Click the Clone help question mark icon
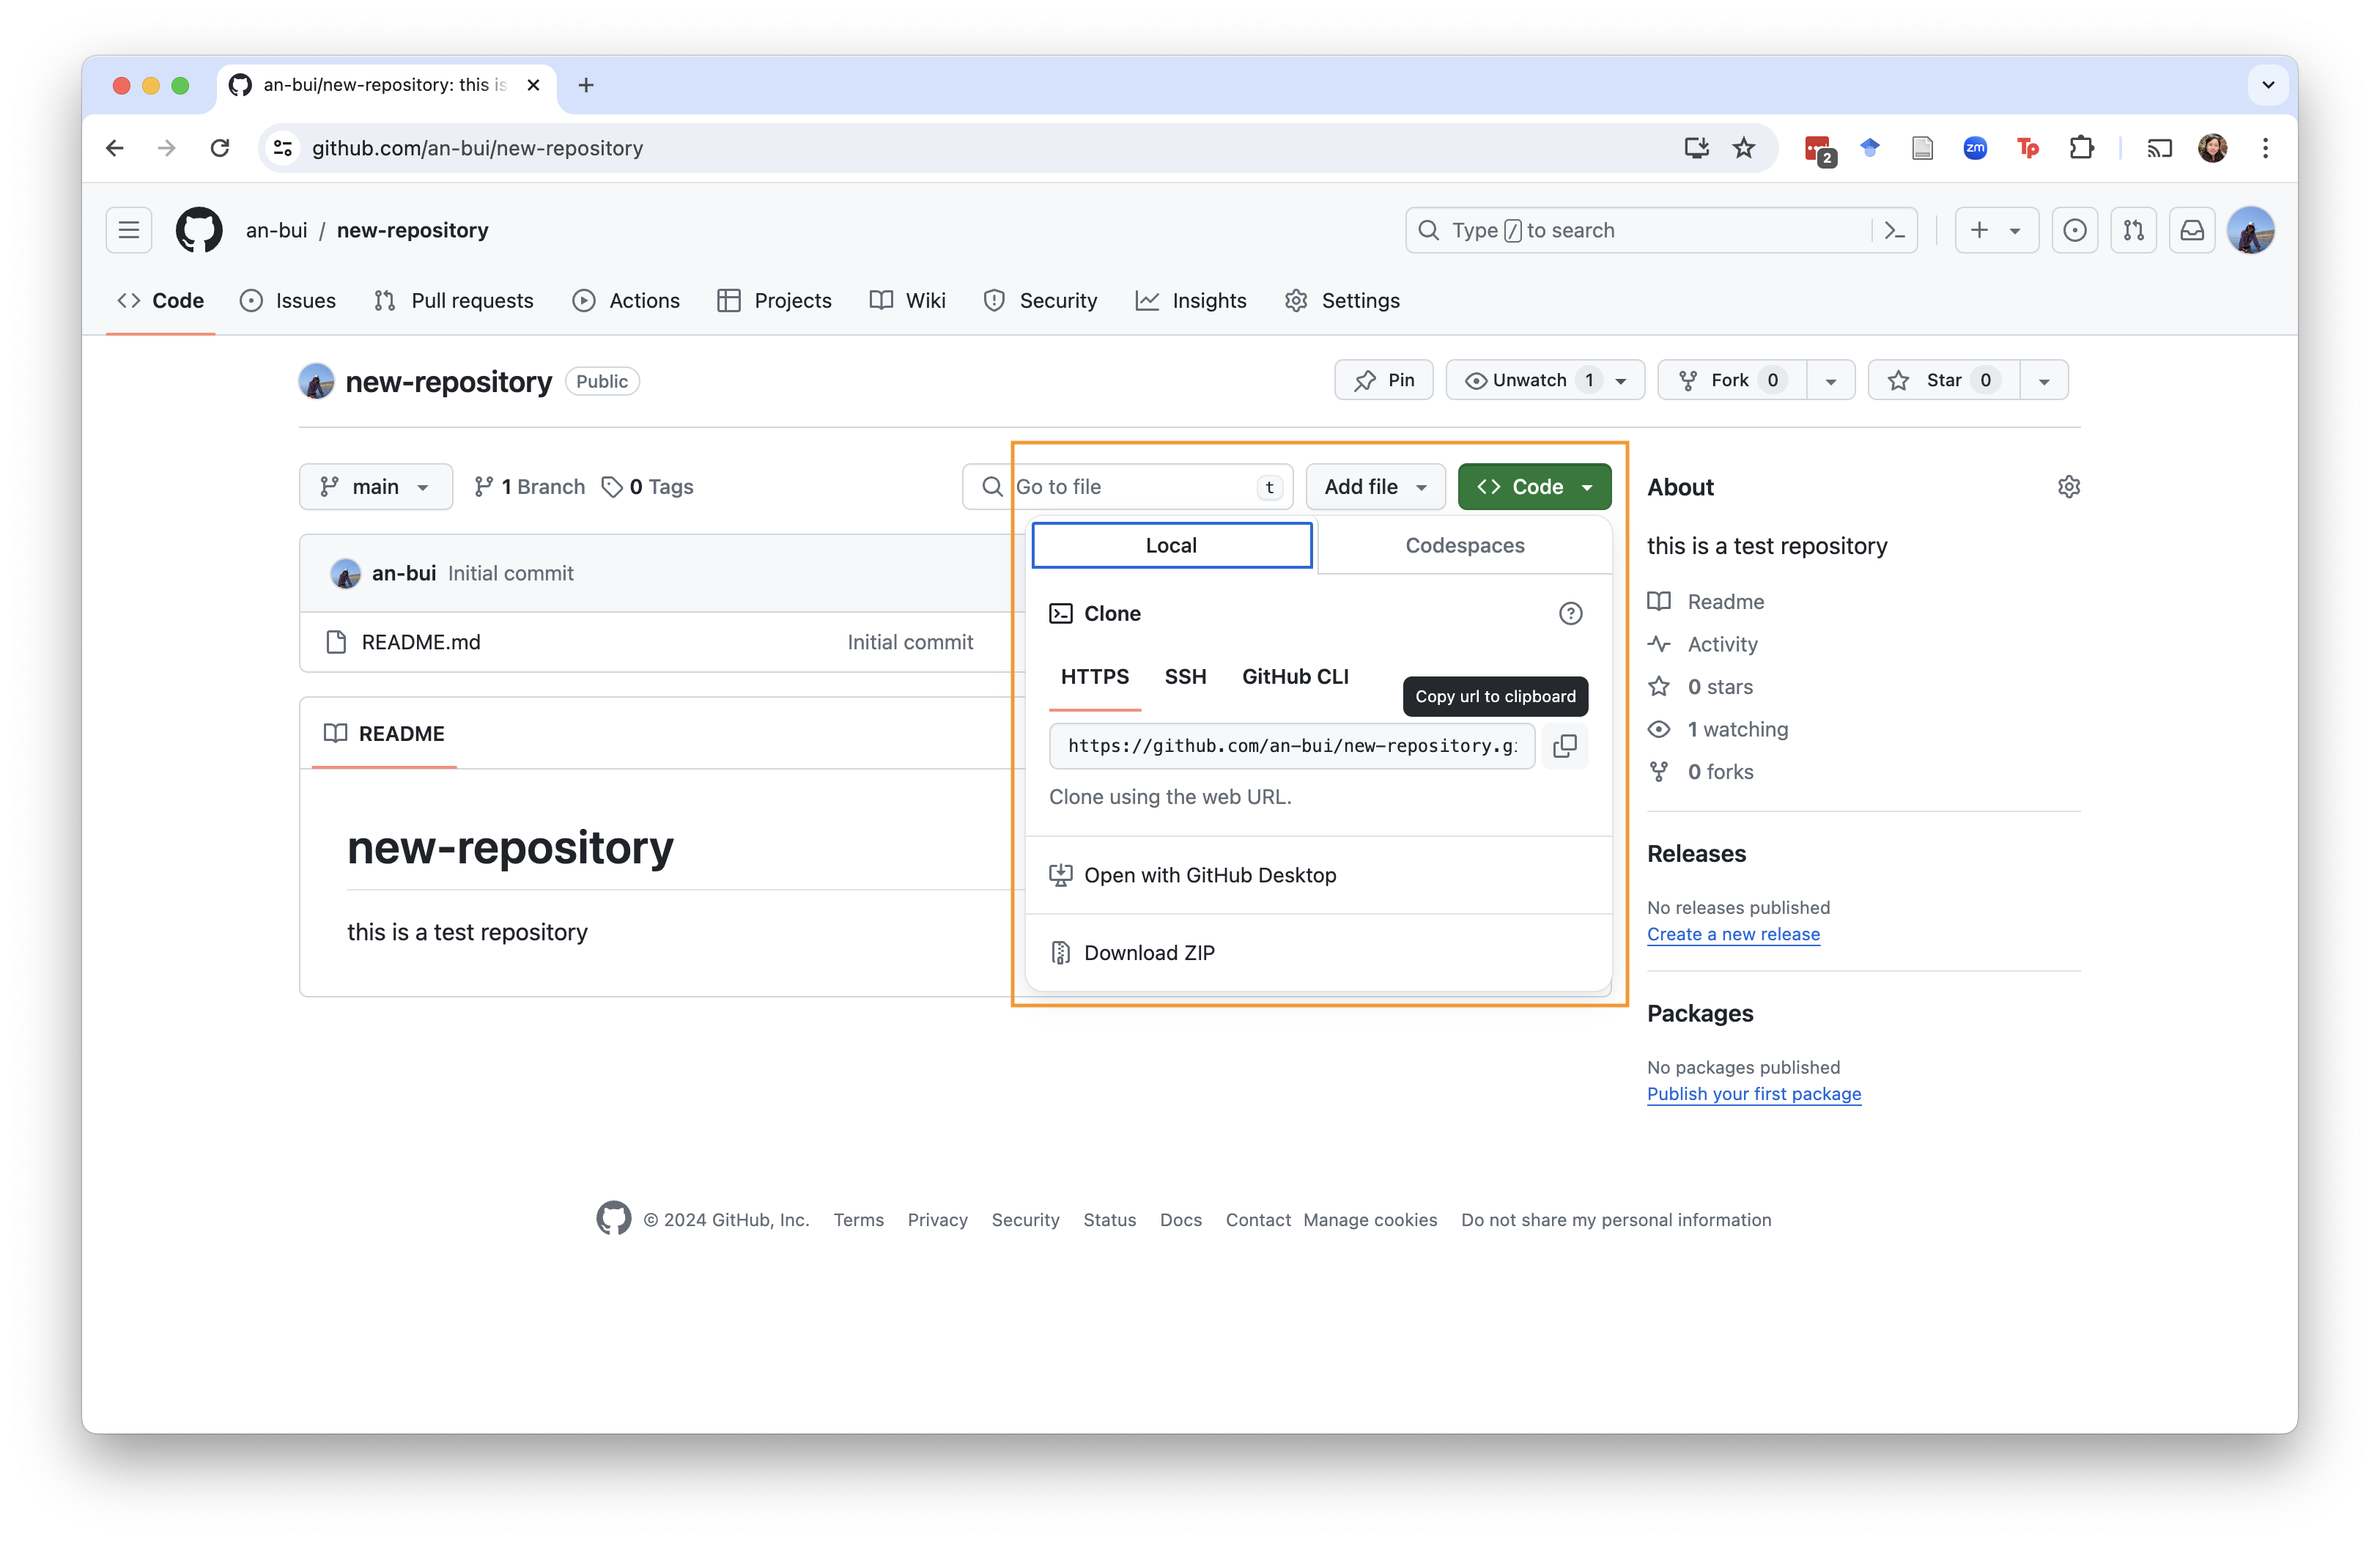This screenshot has height=1542, width=2380. click(1570, 614)
